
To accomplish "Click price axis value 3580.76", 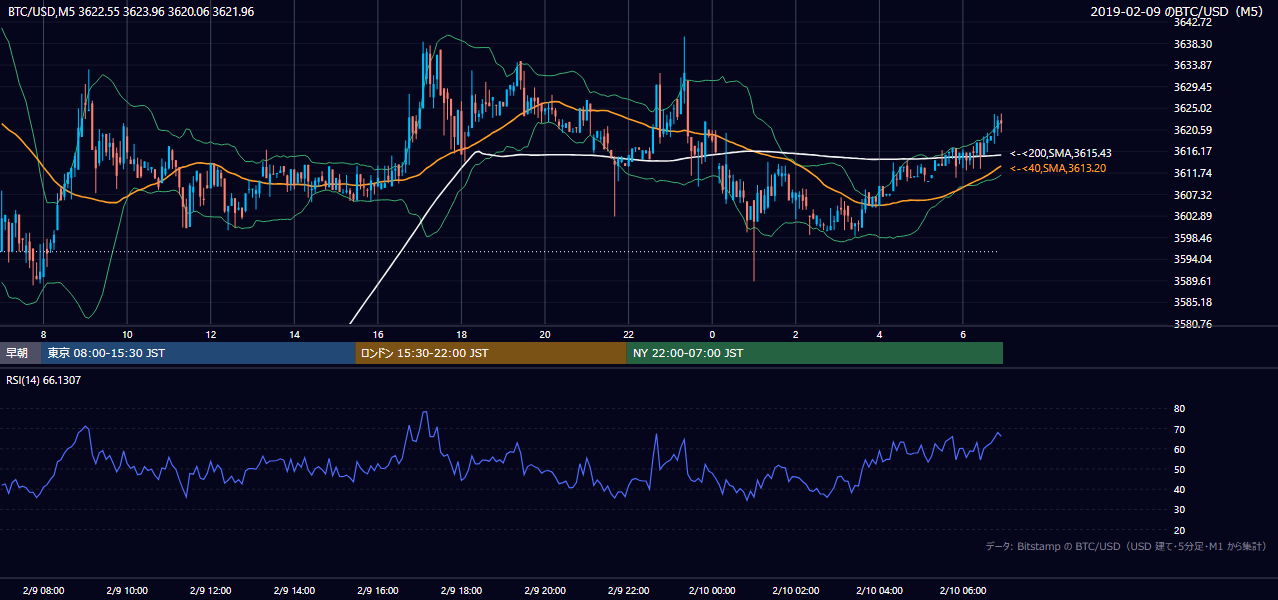I will (1193, 324).
